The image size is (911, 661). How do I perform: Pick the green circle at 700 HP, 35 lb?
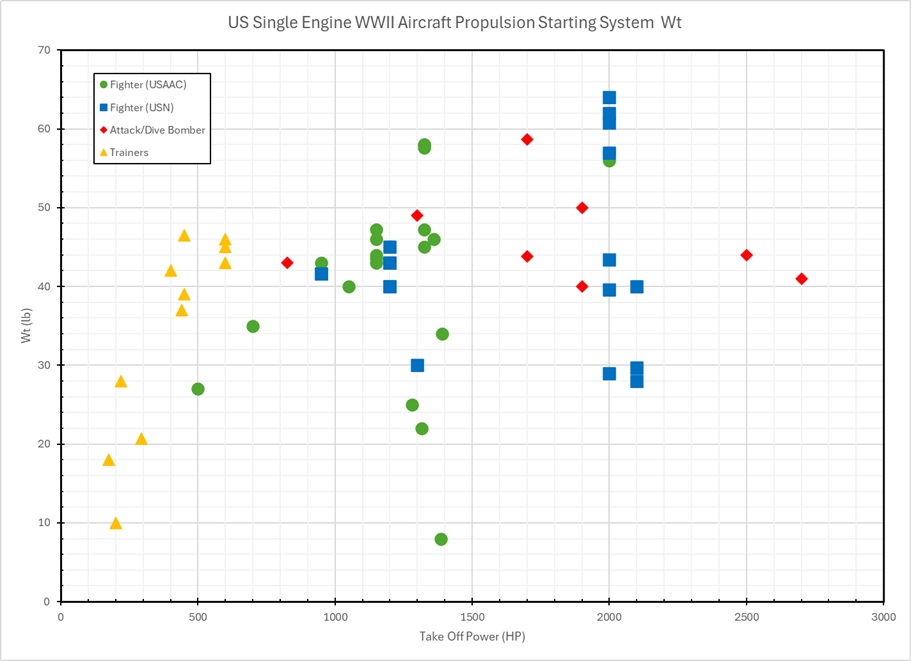tap(253, 326)
